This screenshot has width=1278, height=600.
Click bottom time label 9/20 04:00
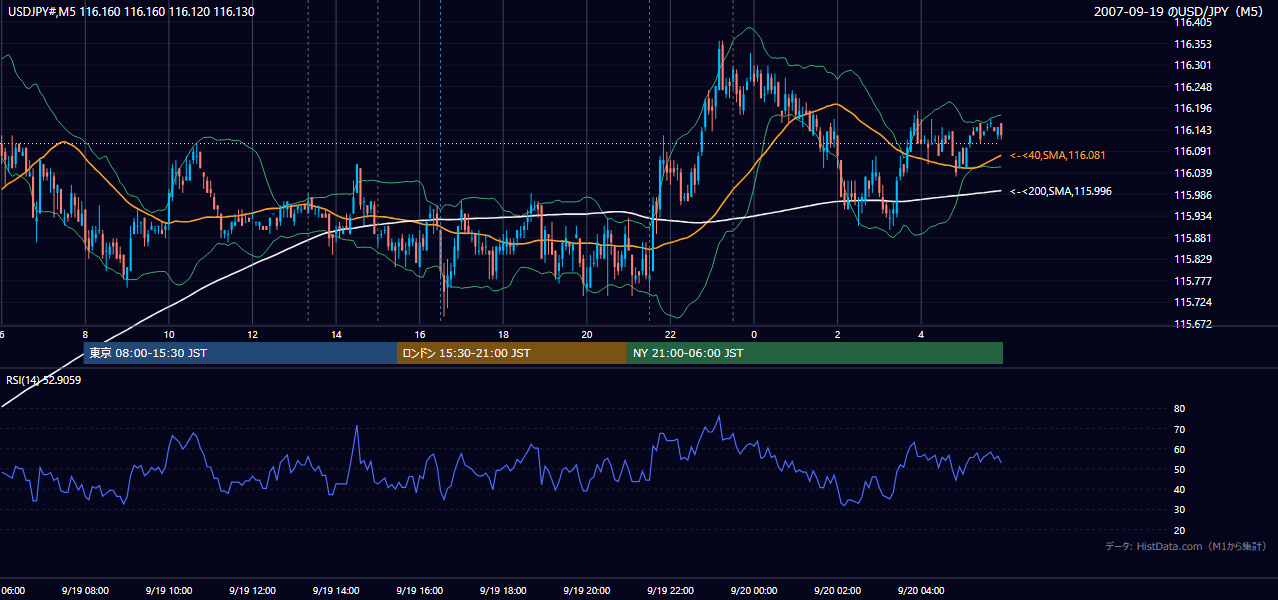tap(921, 591)
